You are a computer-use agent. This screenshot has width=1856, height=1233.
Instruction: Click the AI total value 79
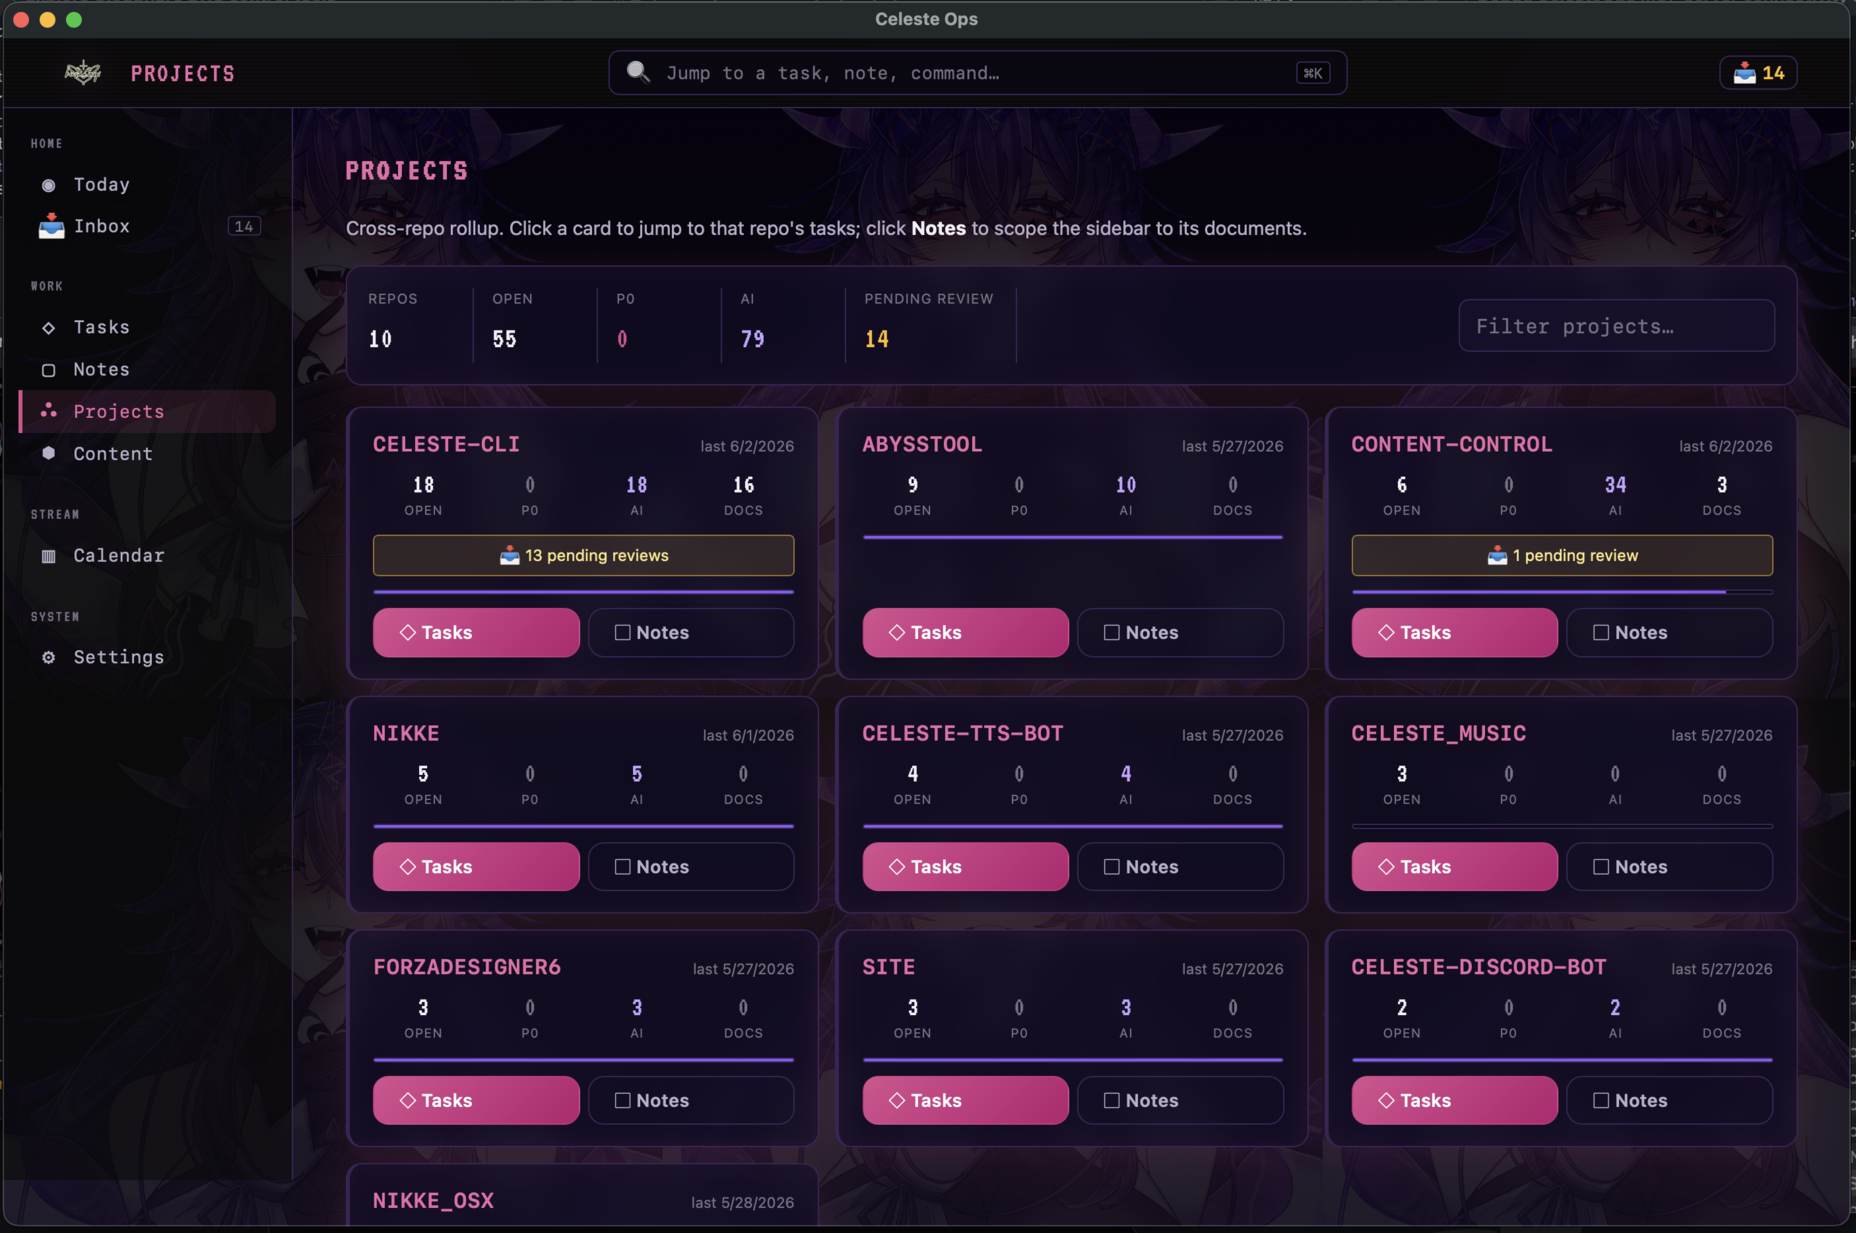pos(753,339)
